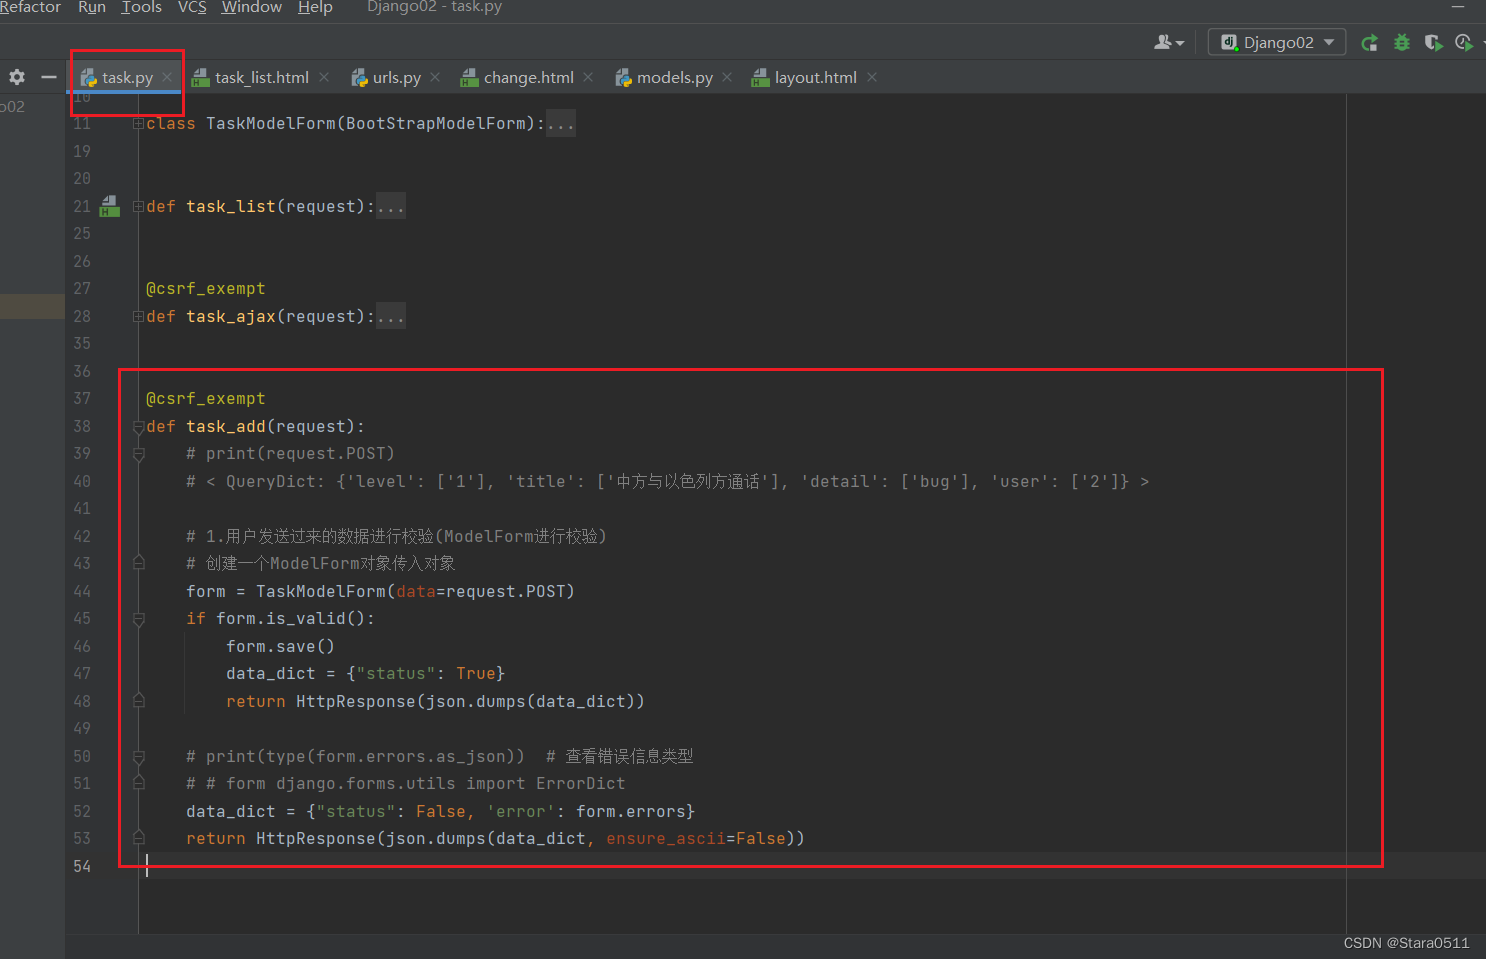Click is_valid() in the if statement
This screenshot has height=959, width=1486.
tap(316, 619)
